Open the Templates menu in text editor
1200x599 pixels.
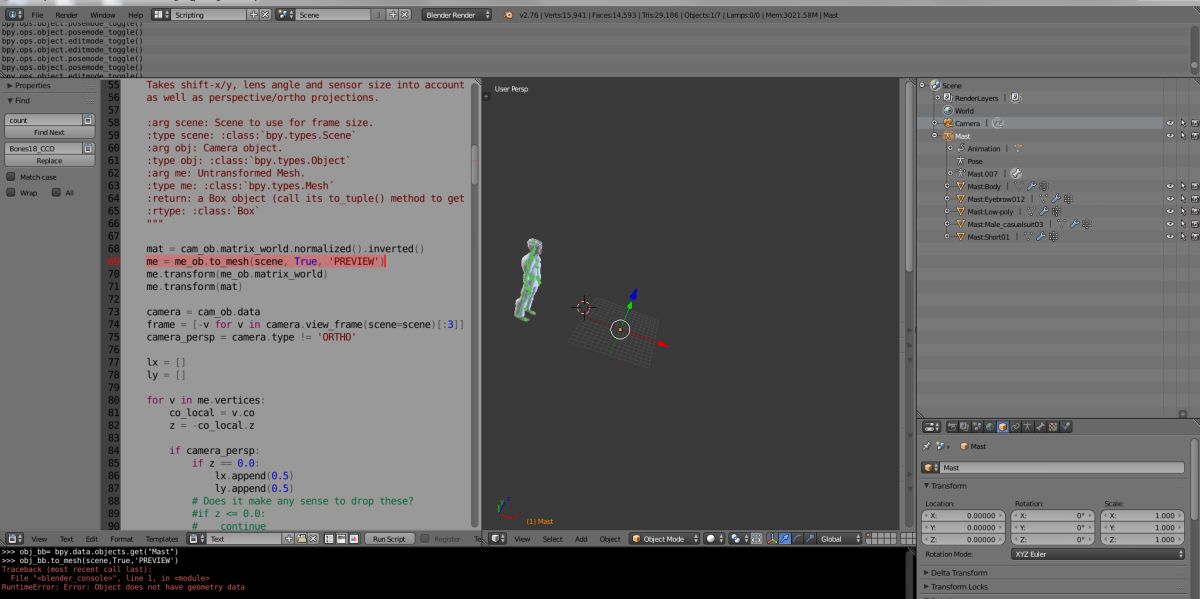point(162,538)
